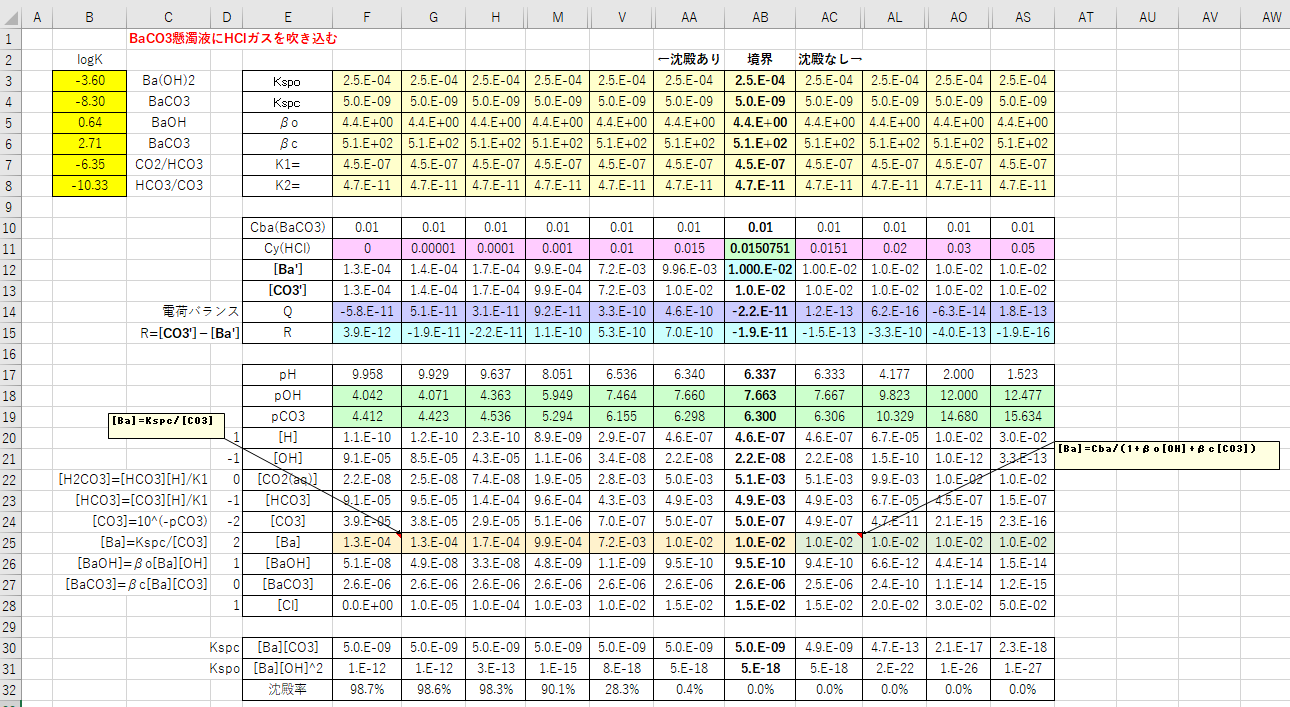Viewport: 1290px width, 707px height.
Task: Select the yellow cell with -8.30
Action: click(91, 101)
